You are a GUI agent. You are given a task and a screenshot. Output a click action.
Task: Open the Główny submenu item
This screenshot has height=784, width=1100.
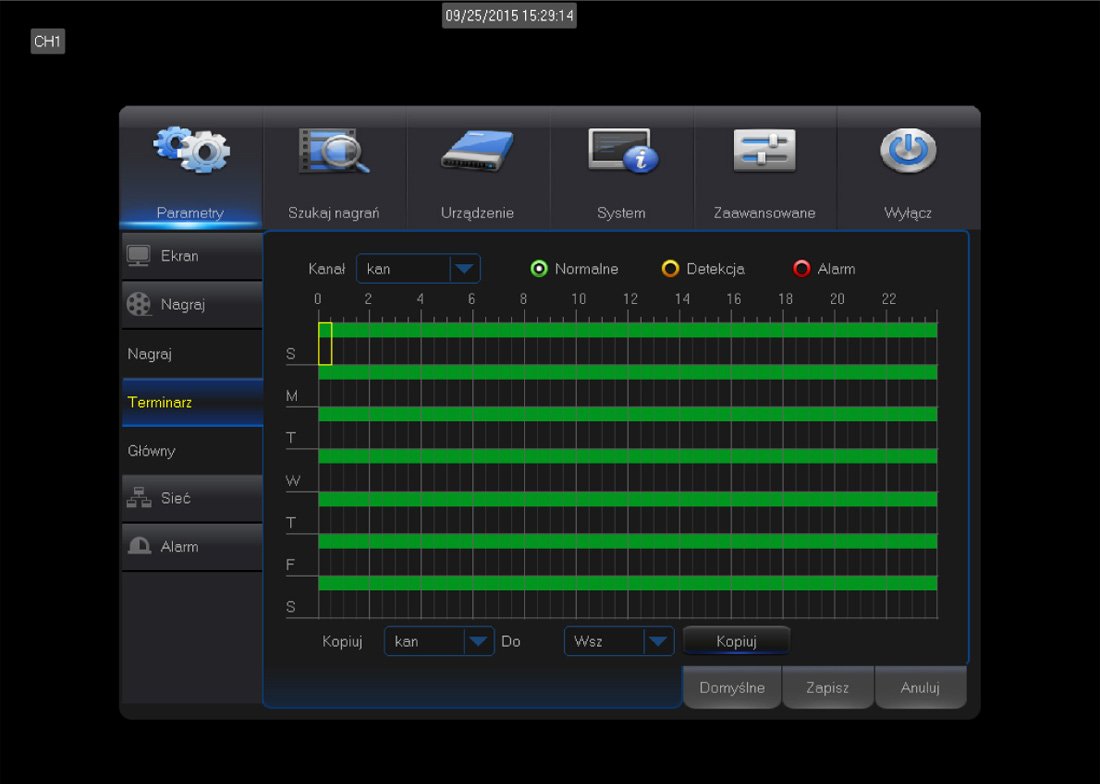(192, 450)
